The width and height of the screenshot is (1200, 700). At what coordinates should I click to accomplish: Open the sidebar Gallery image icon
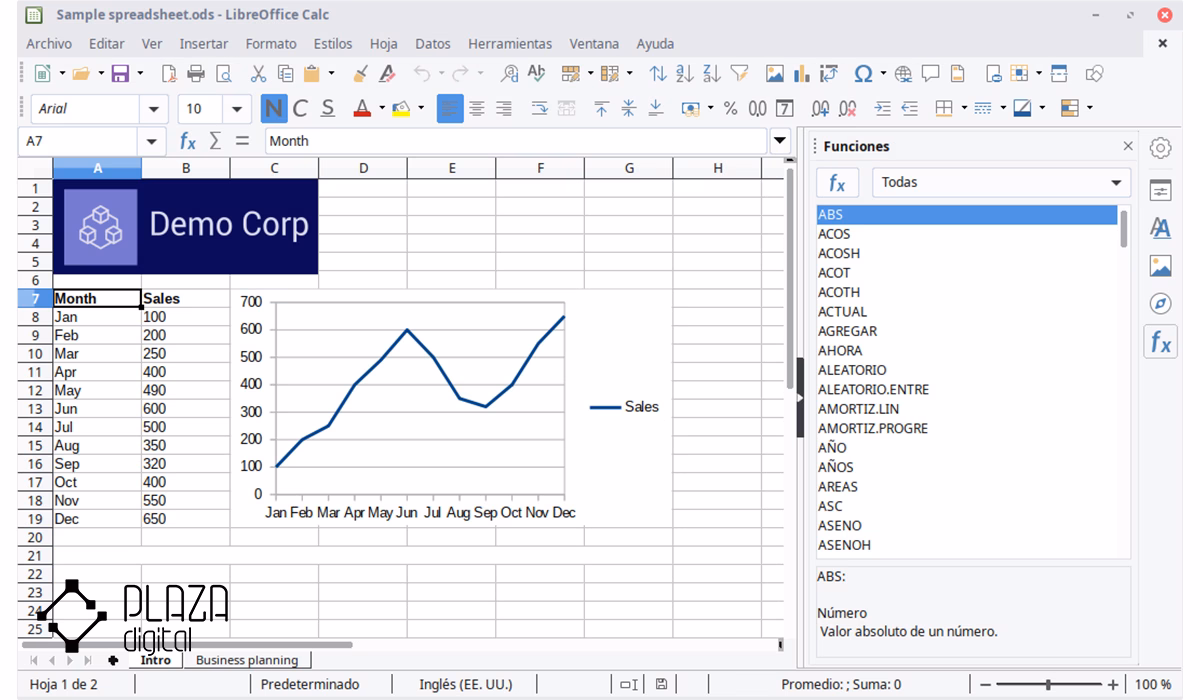point(1160,266)
